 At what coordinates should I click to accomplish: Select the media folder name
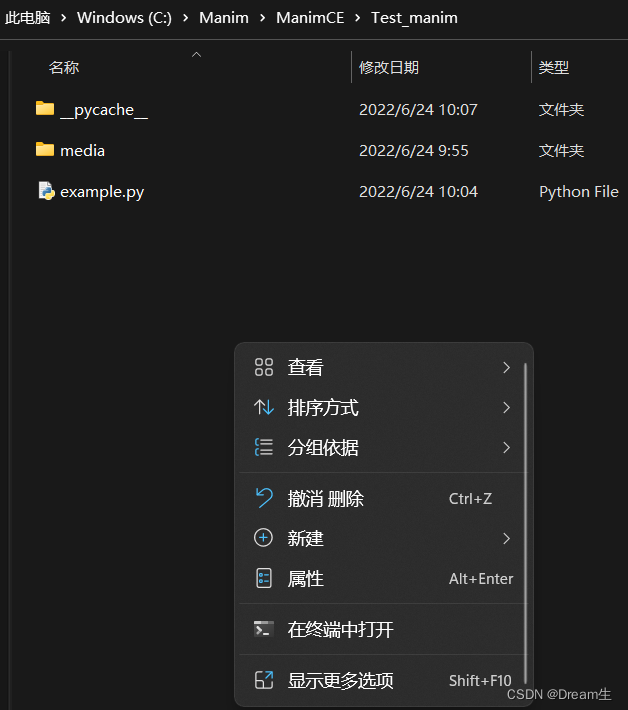(82, 150)
